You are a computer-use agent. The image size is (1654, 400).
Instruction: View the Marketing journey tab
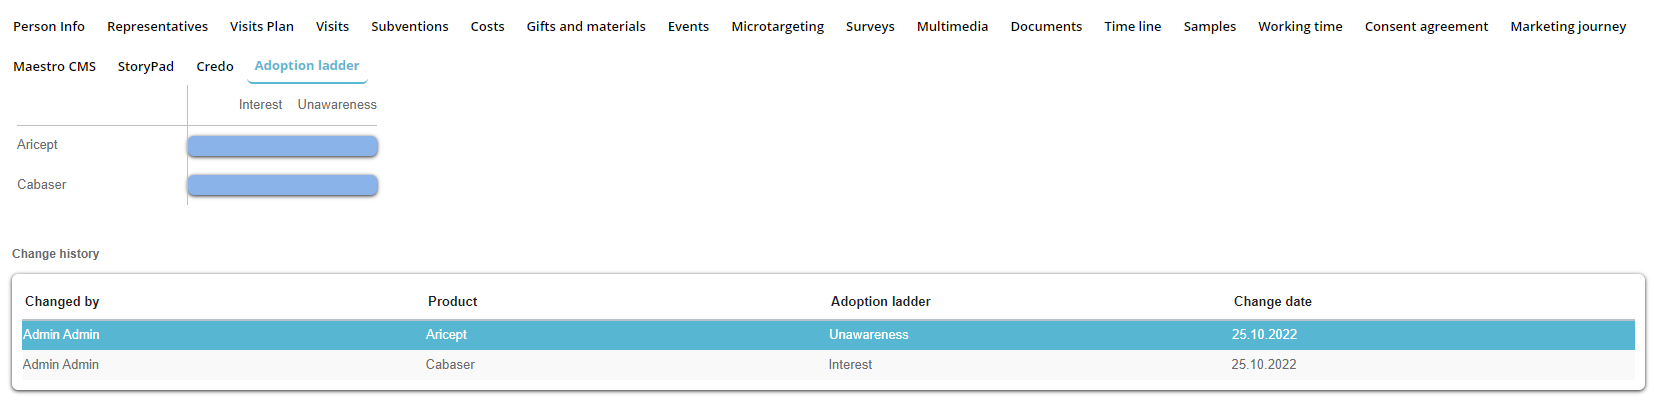coord(1568,27)
